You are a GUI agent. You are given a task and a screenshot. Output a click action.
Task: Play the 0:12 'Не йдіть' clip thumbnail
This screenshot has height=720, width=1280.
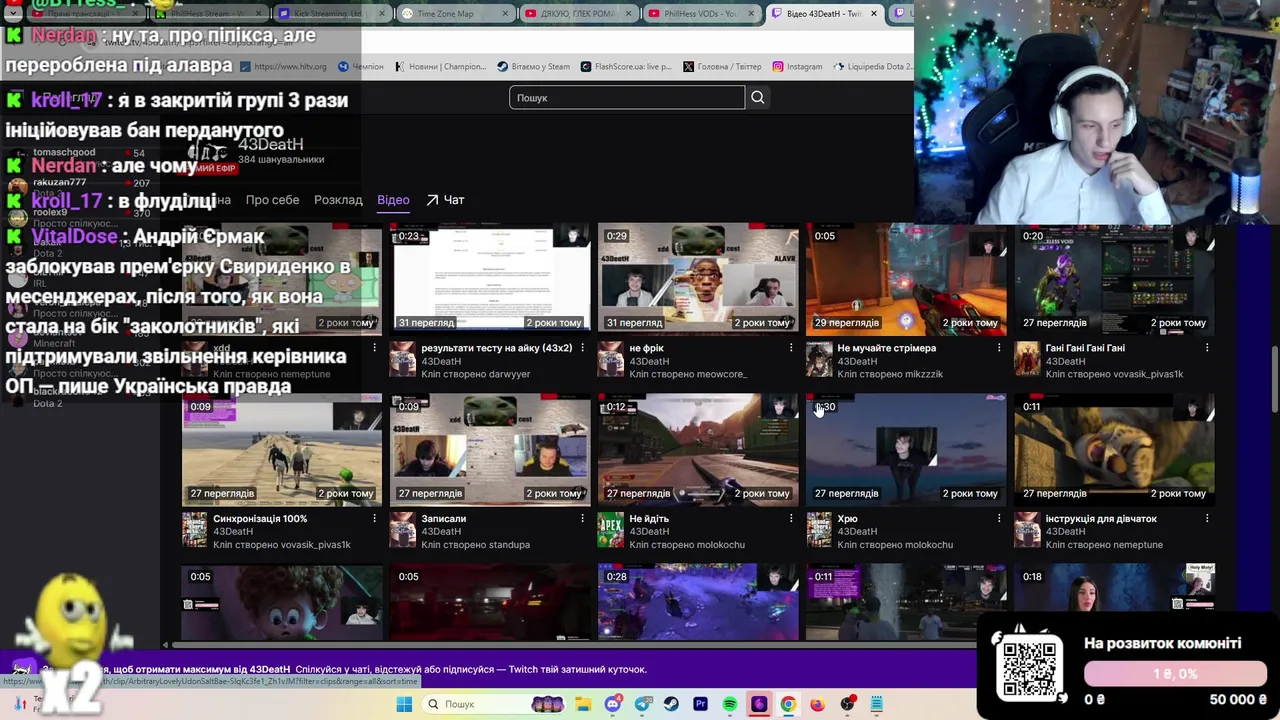click(698, 449)
